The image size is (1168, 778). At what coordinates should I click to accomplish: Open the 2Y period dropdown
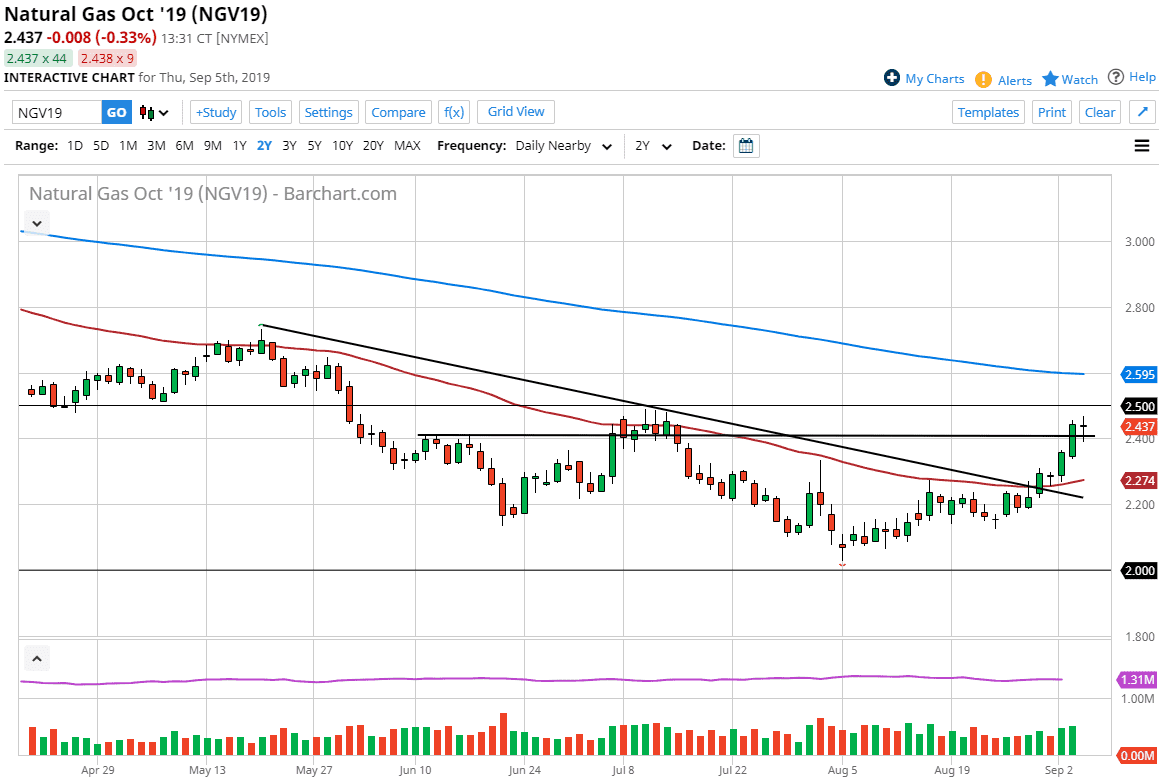pos(654,146)
